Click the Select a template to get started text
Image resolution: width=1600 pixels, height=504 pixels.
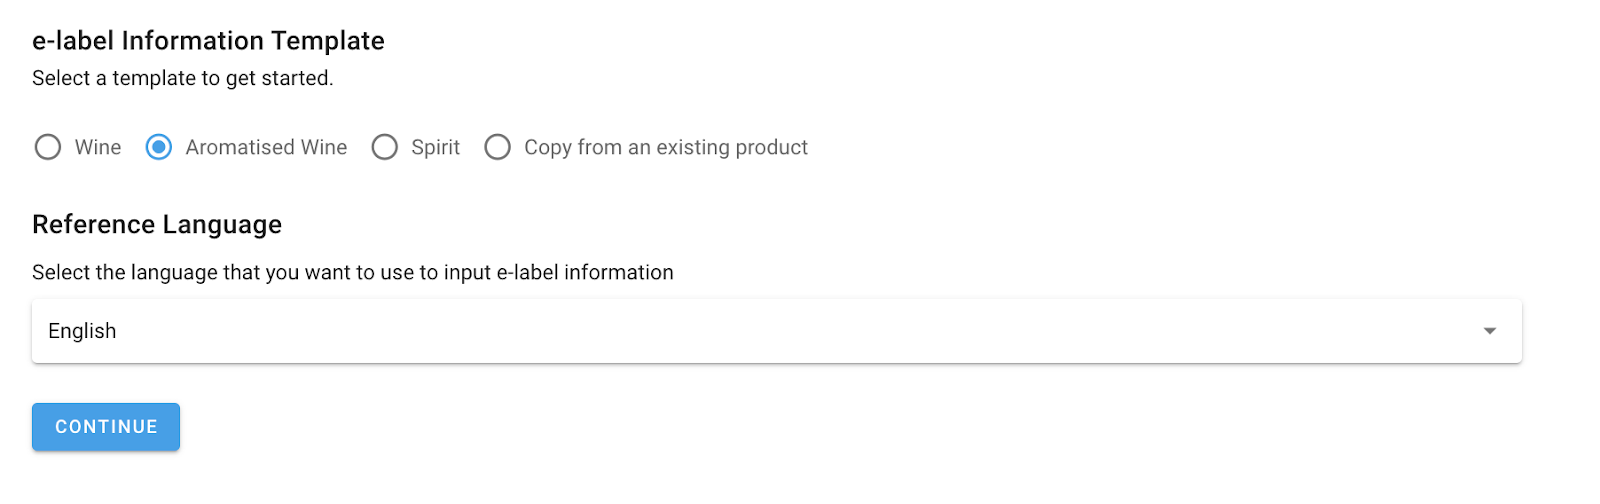pyautogui.click(x=182, y=78)
